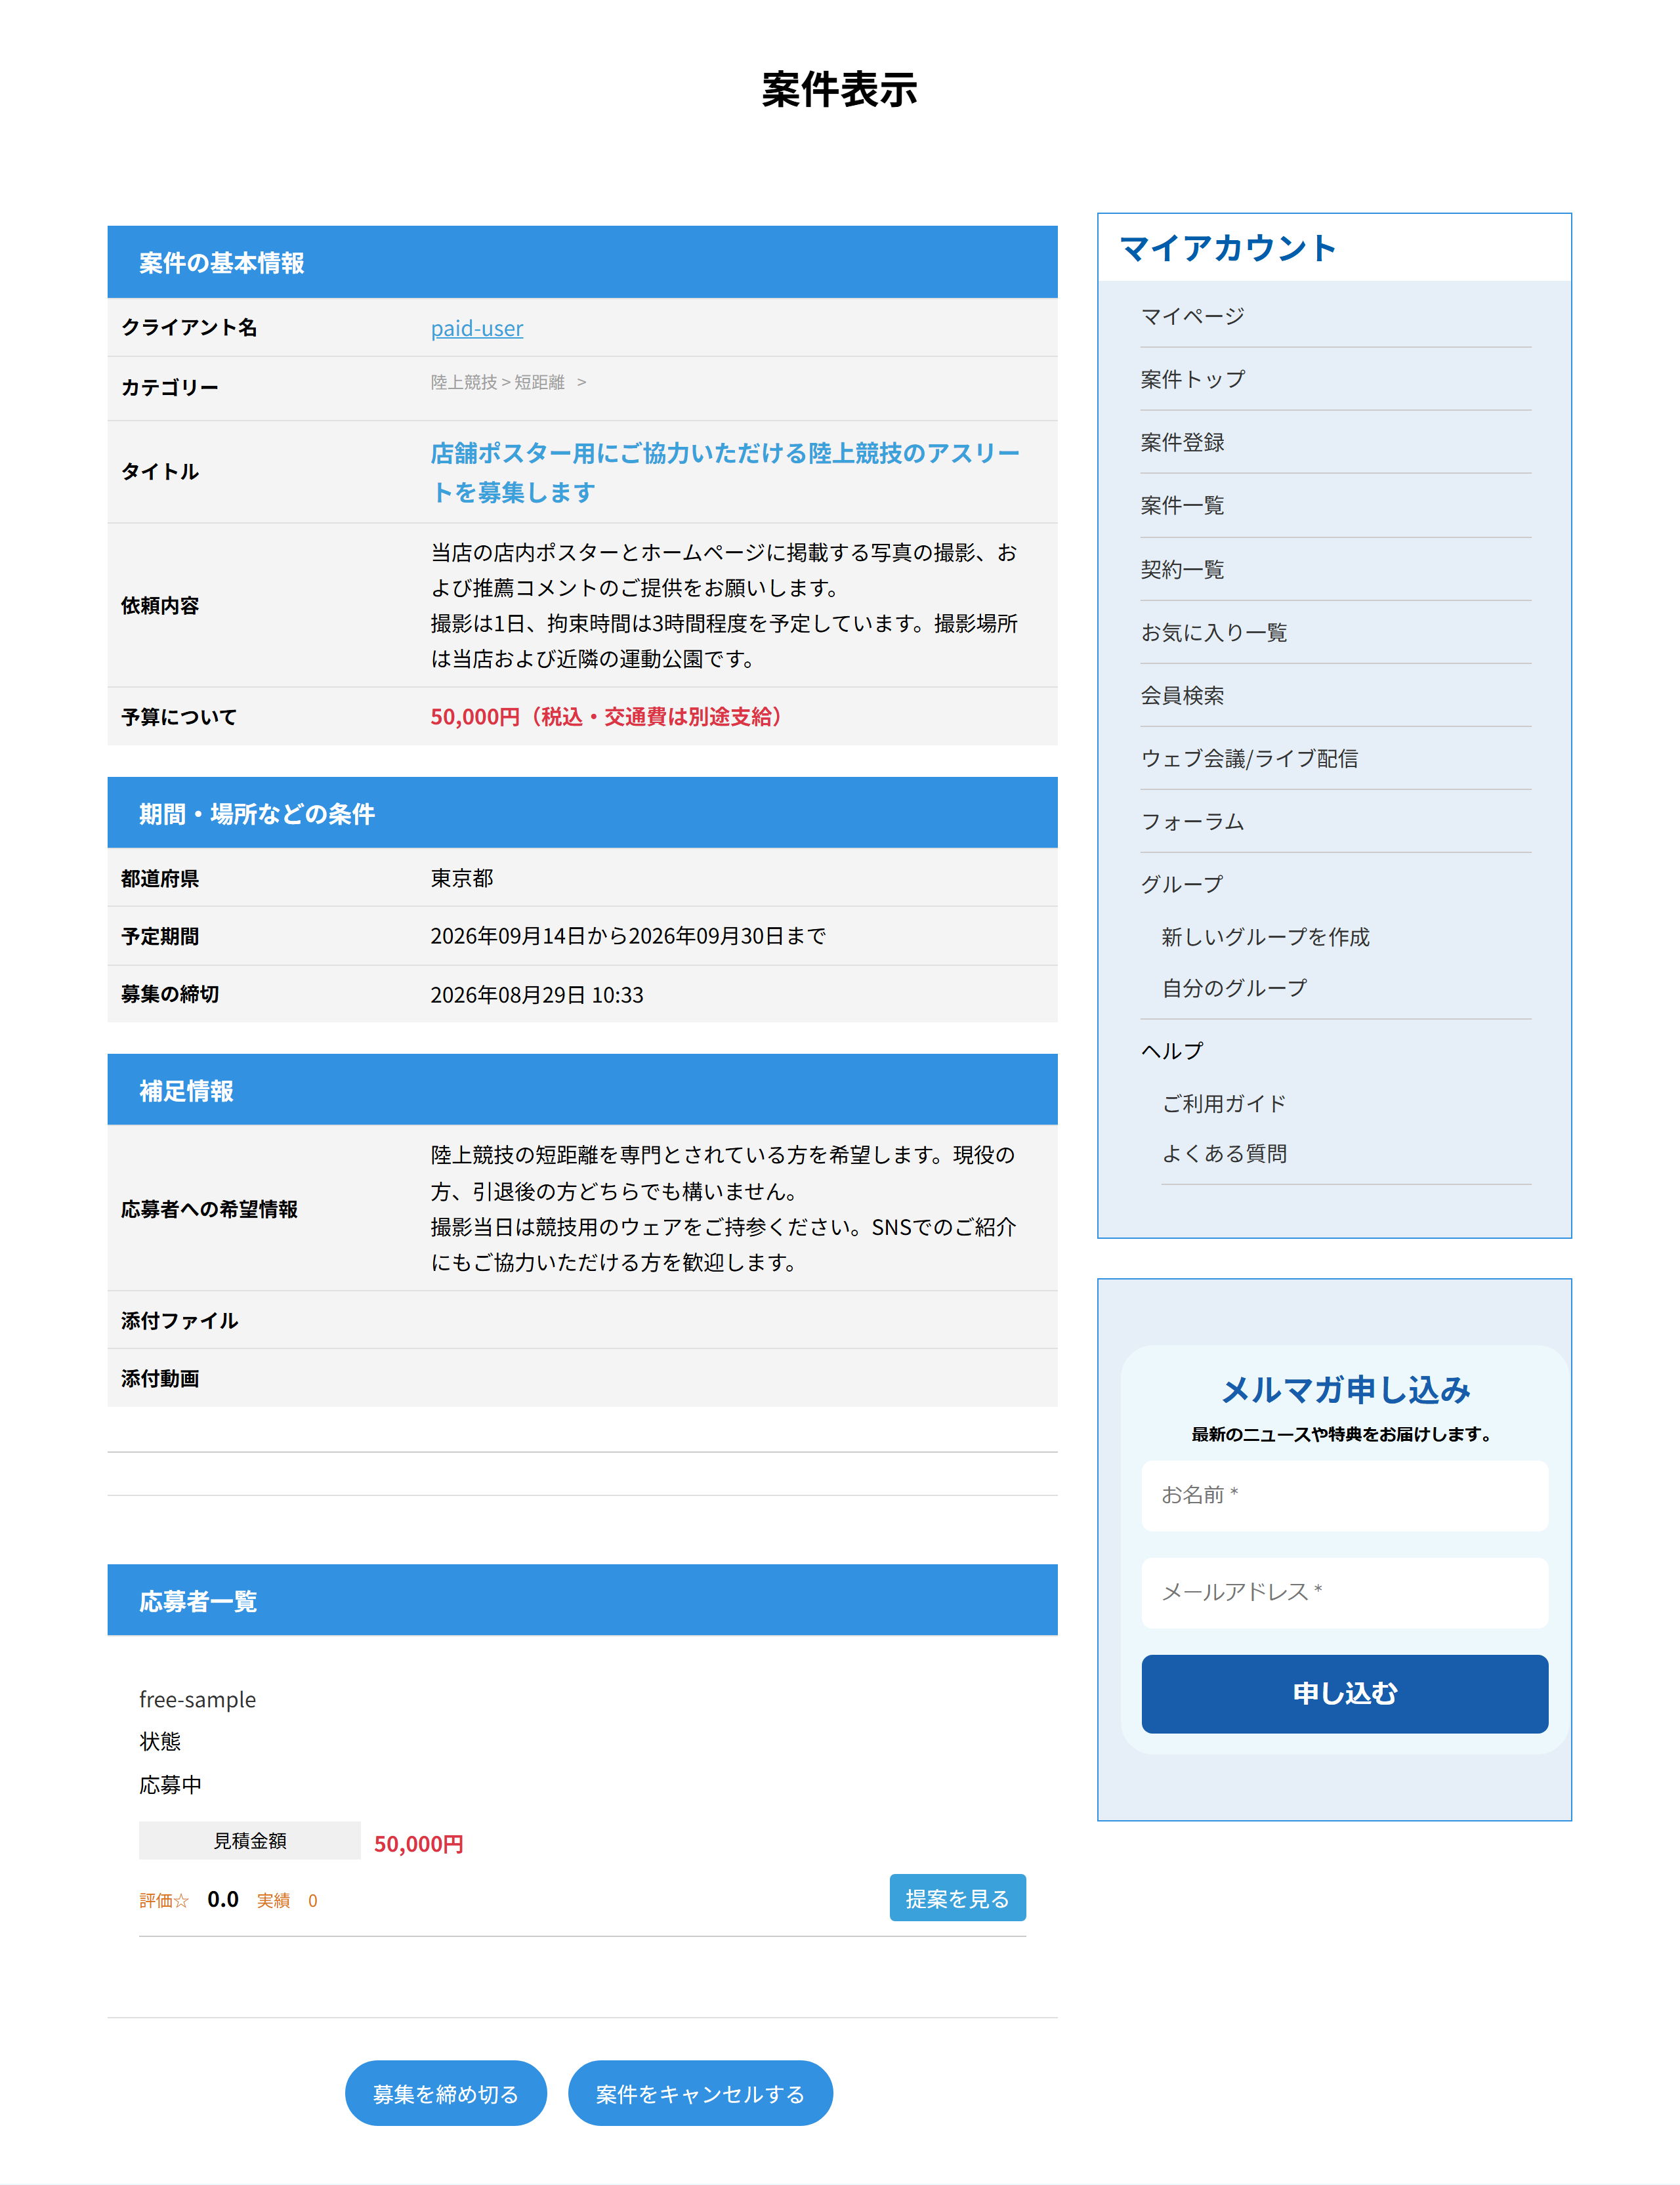Click the 評価☆ rating label

tap(164, 1900)
